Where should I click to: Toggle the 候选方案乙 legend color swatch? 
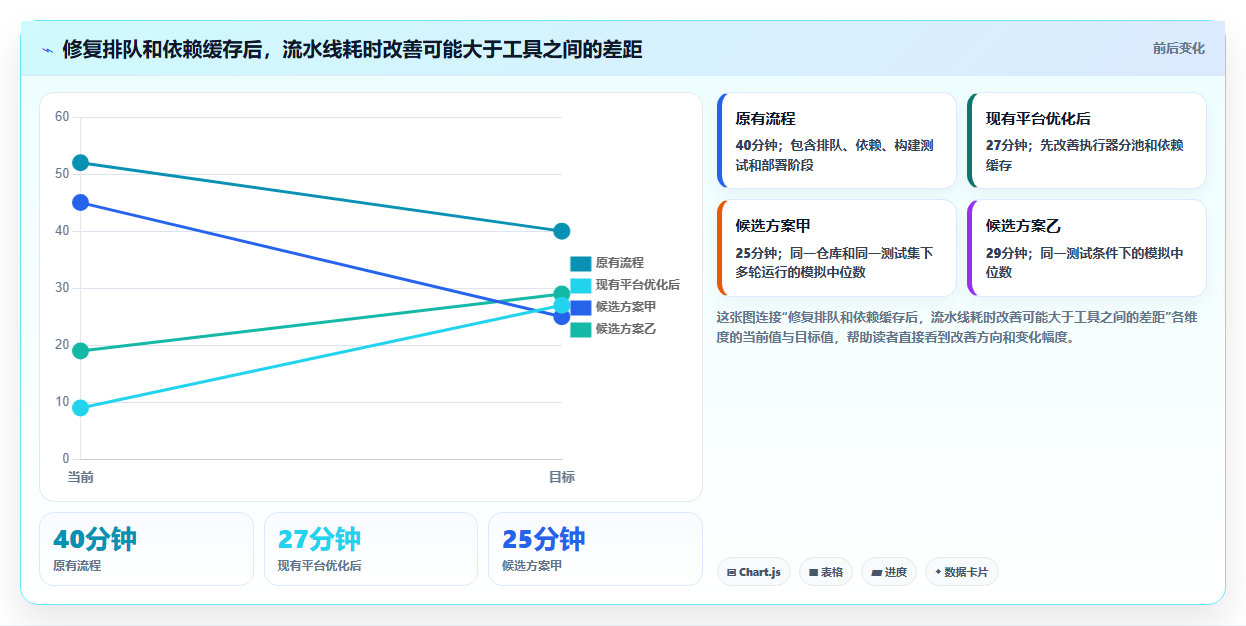pyautogui.click(x=581, y=329)
